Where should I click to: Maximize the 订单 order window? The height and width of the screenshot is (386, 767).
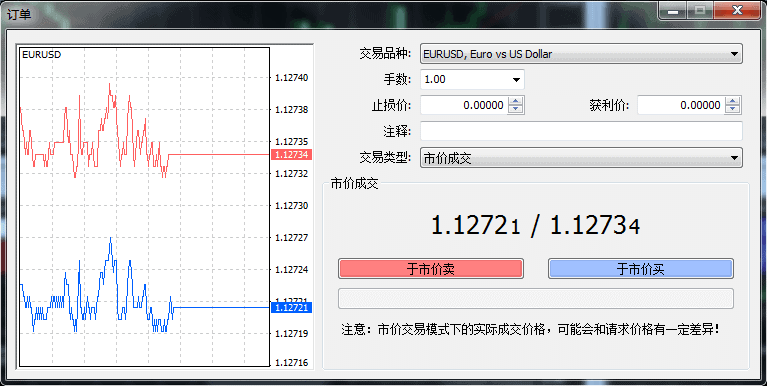(x=700, y=10)
